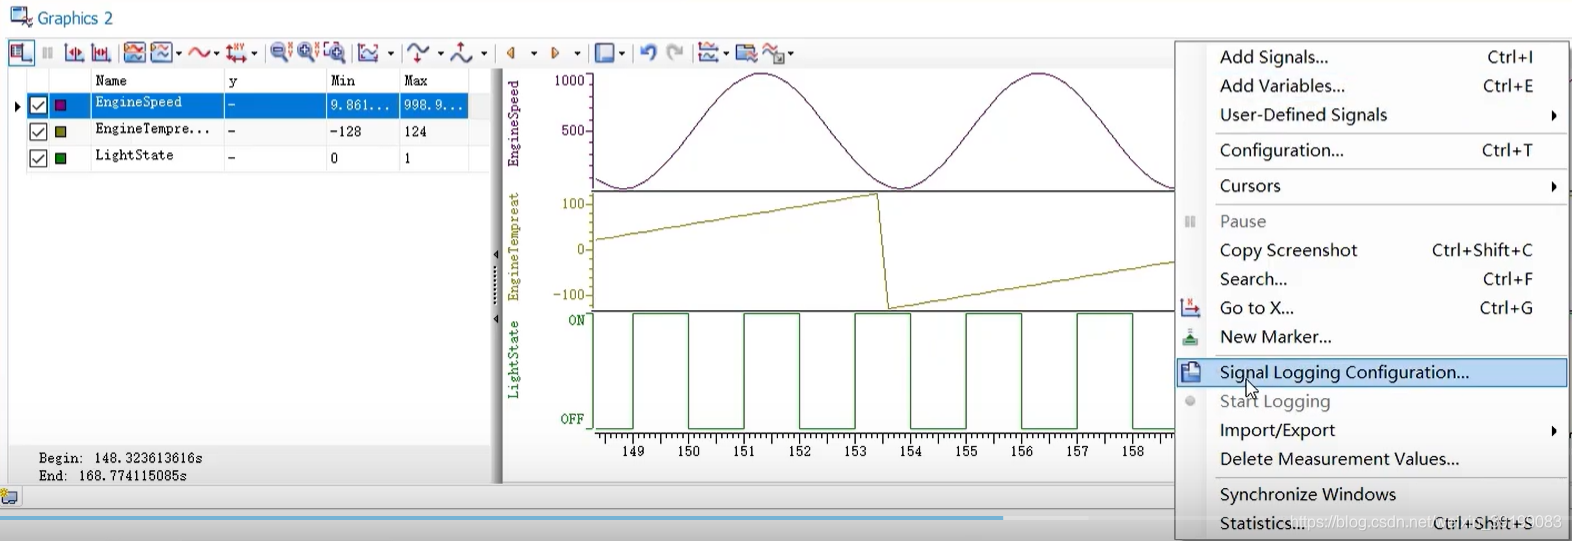Choose Delete Measurement Values... entry
The height and width of the screenshot is (541, 1572).
point(1371,459)
